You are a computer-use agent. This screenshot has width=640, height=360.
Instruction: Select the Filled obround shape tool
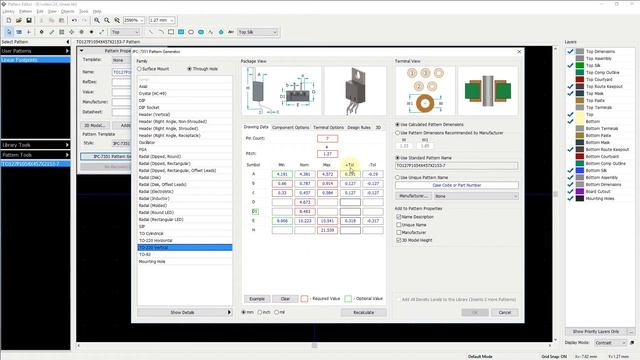coord(201,32)
